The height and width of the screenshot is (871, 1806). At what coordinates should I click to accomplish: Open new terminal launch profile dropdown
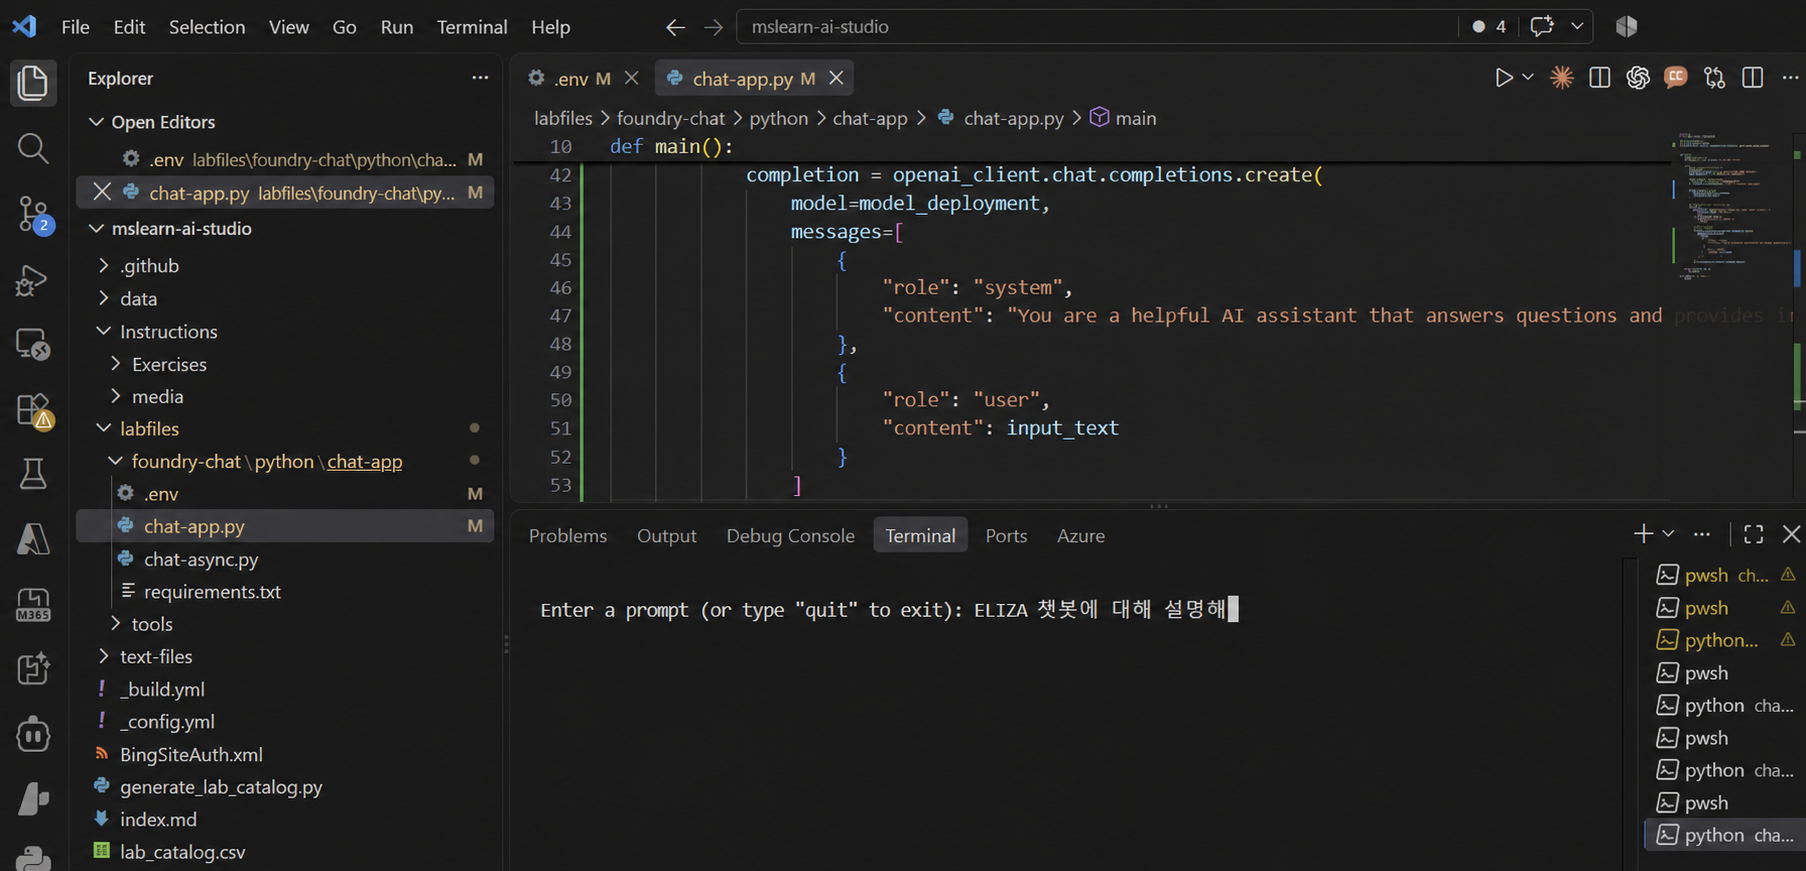pos(1668,534)
